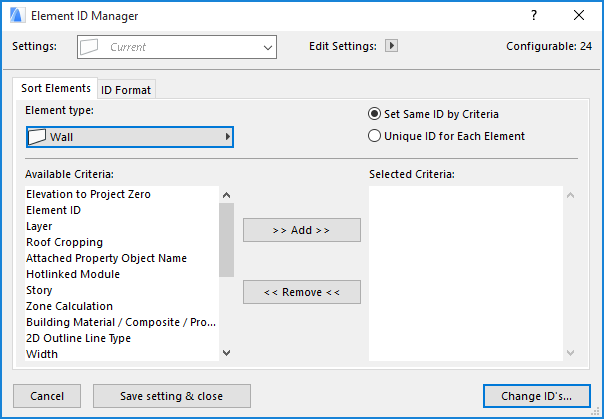Switch to the ID Format tab

(126, 90)
